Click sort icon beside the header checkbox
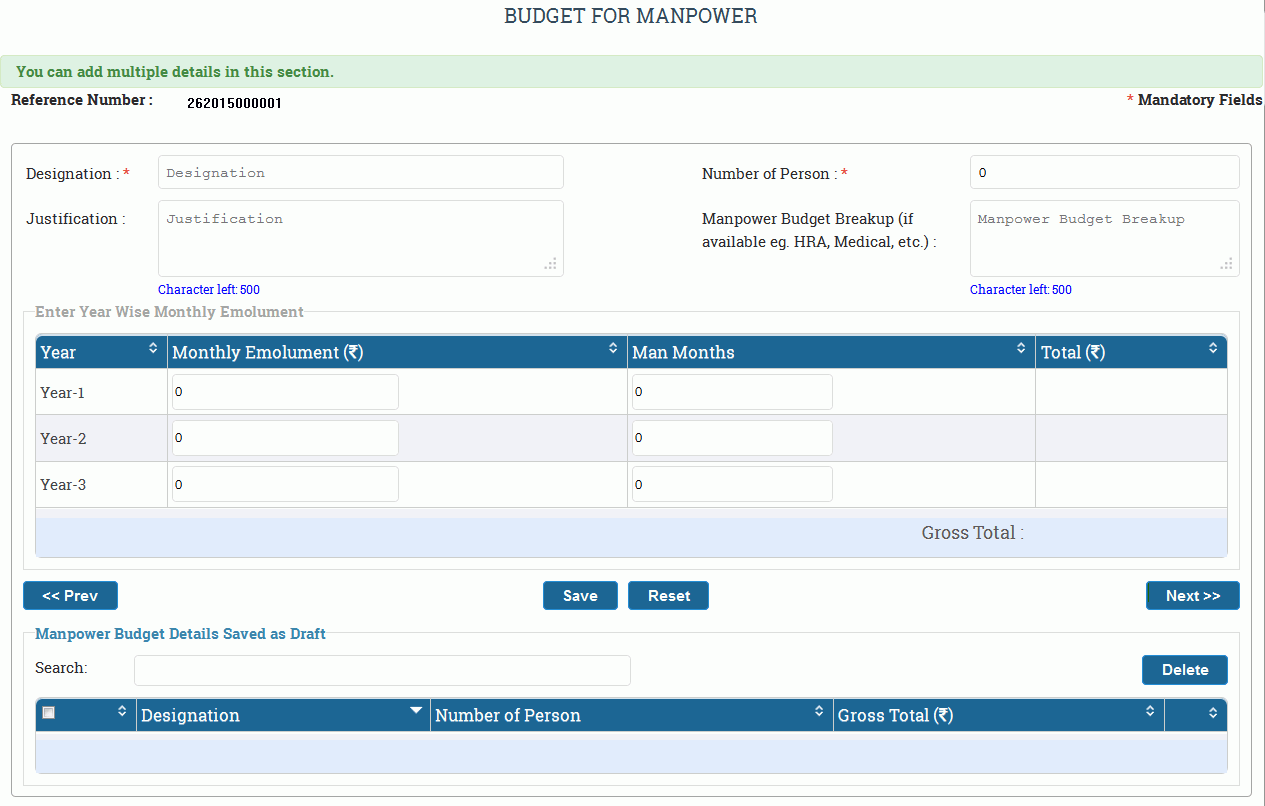The width and height of the screenshot is (1265, 806). (x=122, y=711)
